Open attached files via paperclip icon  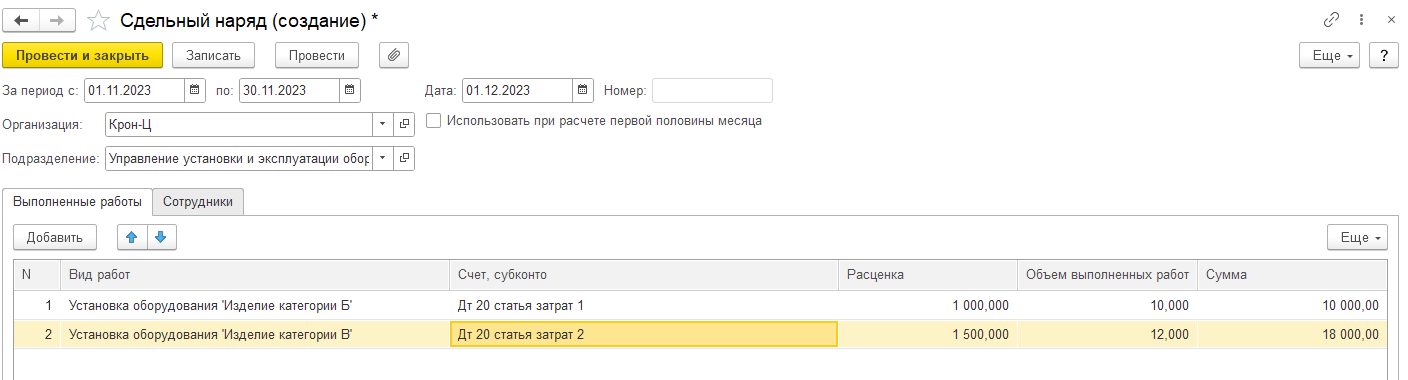pyautogui.click(x=394, y=55)
